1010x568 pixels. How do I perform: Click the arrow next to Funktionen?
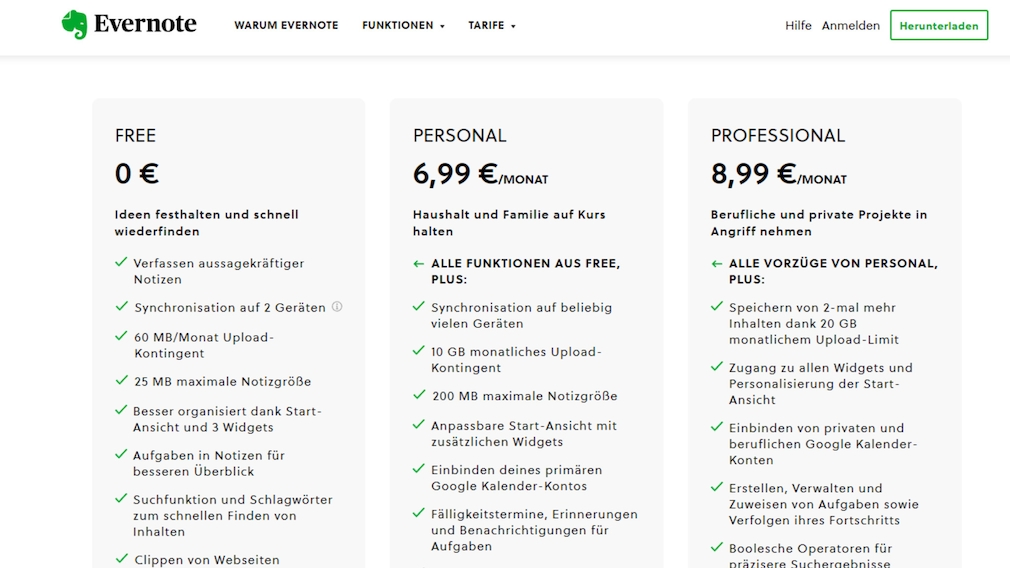pyautogui.click(x=443, y=26)
